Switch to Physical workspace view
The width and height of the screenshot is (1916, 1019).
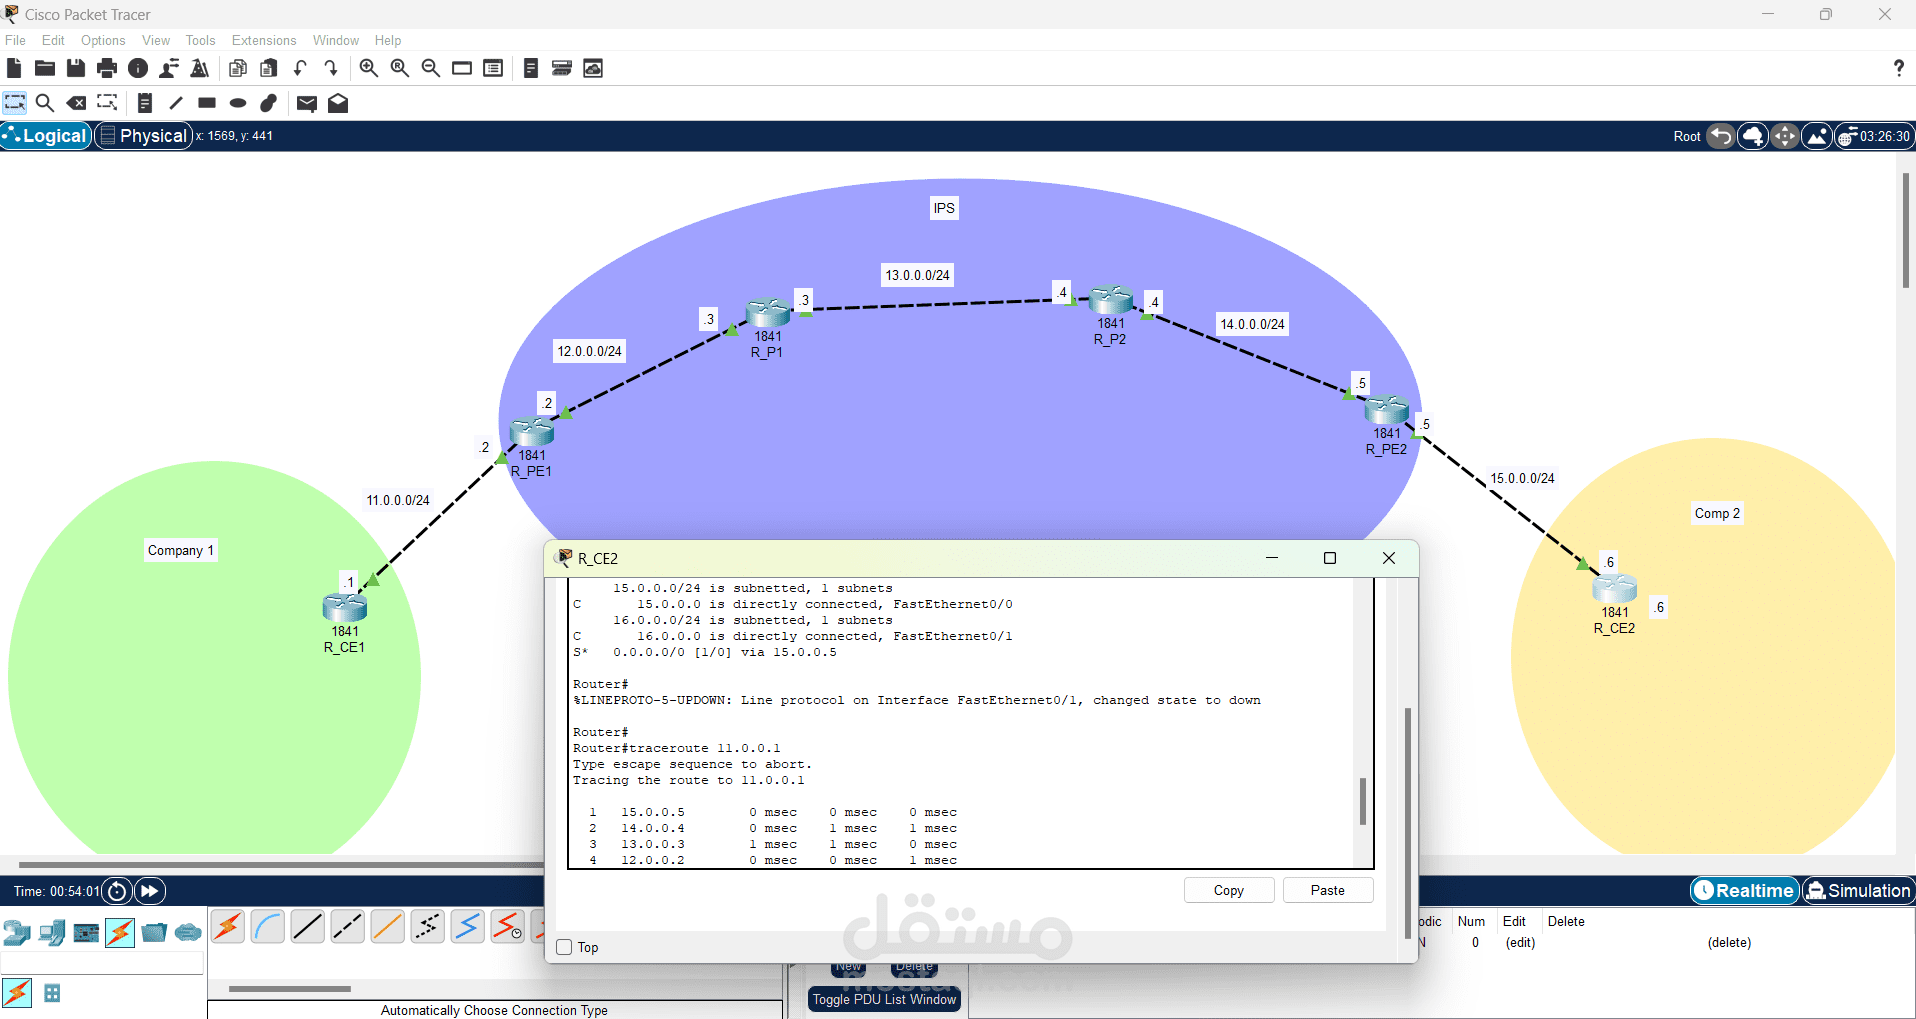[144, 136]
